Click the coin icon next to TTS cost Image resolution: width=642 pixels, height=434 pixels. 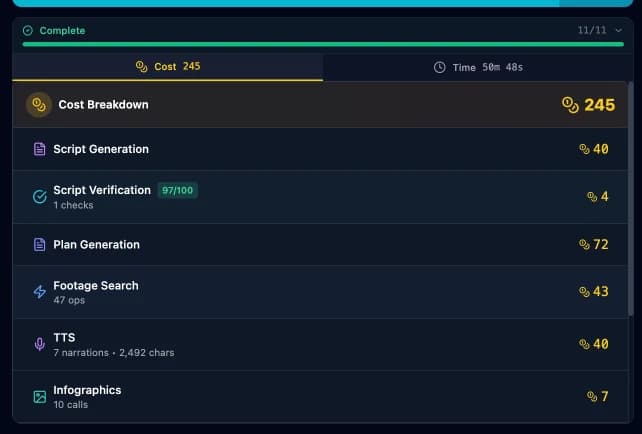click(x=584, y=344)
